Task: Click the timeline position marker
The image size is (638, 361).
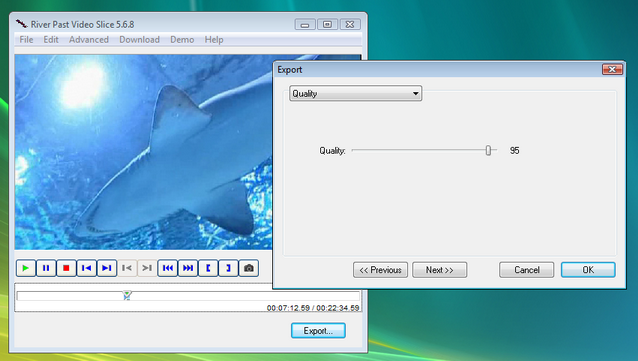Action: 127,295
